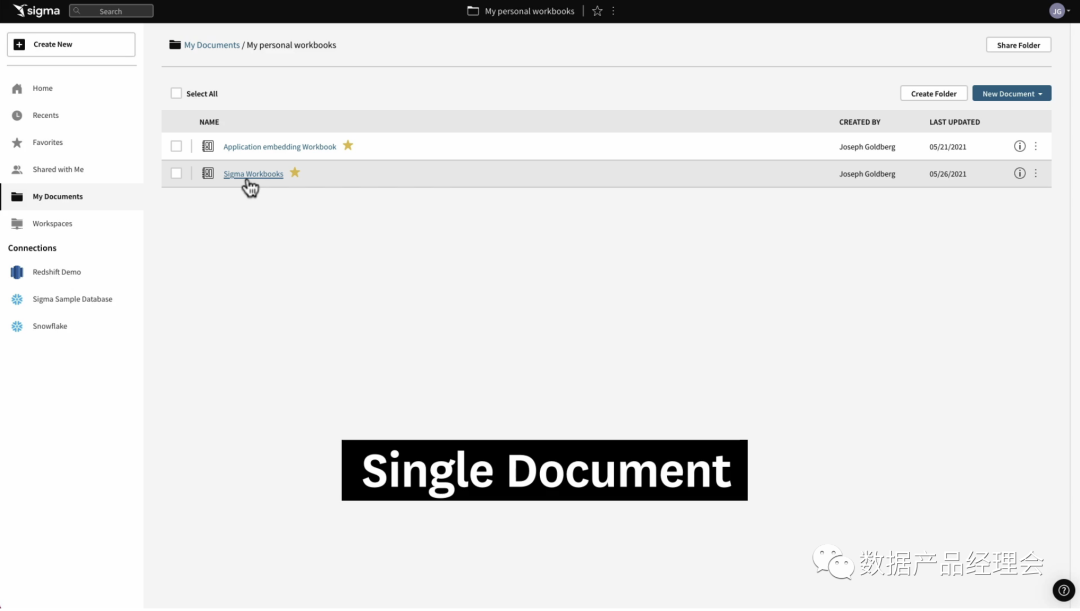Click the Sigma Sample Database snowflake icon
This screenshot has height=611, width=1080.
pos(17,299)
